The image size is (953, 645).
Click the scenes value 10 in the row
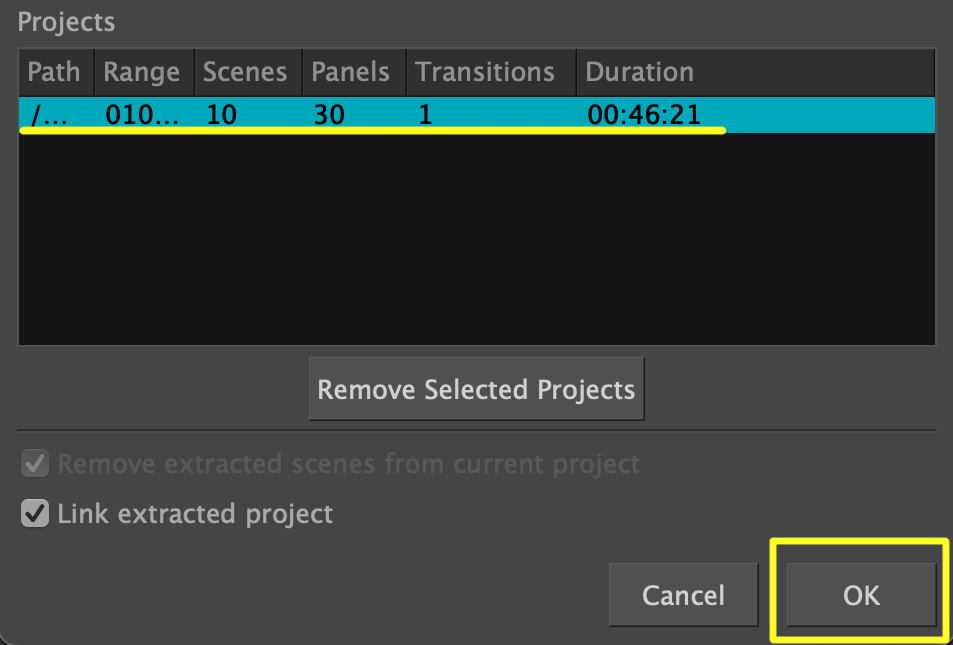pos(222,114)
